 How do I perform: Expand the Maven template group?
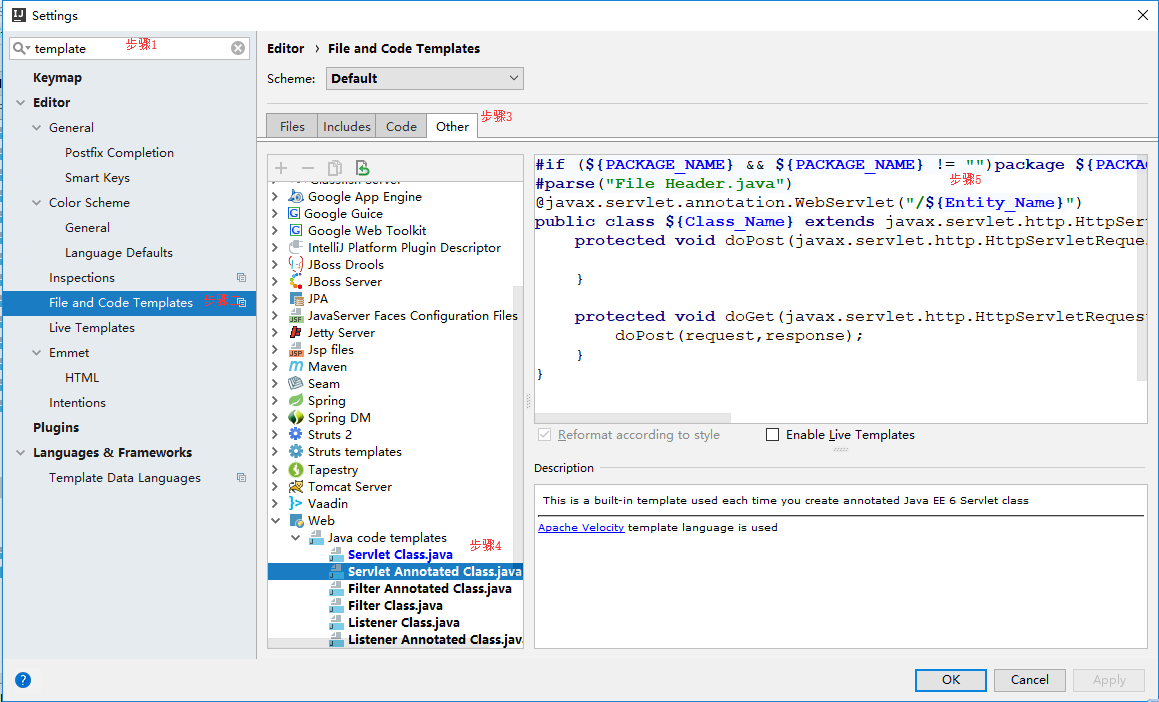tap(276, 367)
